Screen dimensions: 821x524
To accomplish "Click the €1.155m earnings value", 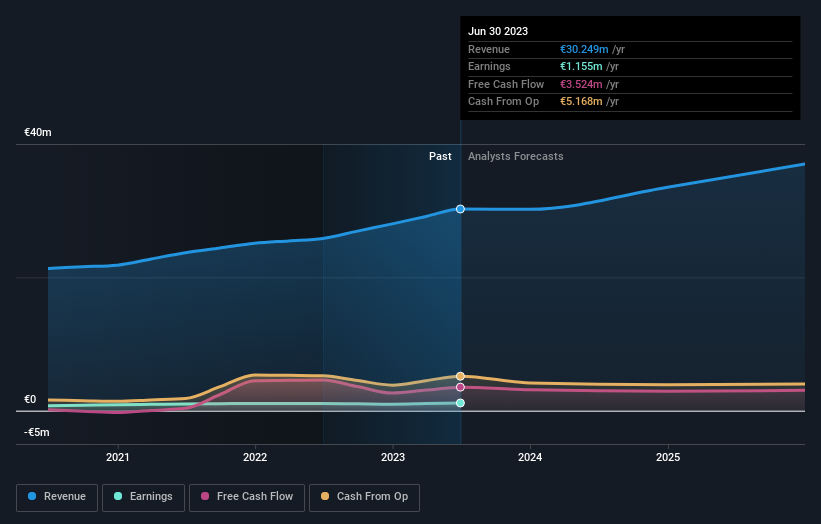I will [581, 66].
